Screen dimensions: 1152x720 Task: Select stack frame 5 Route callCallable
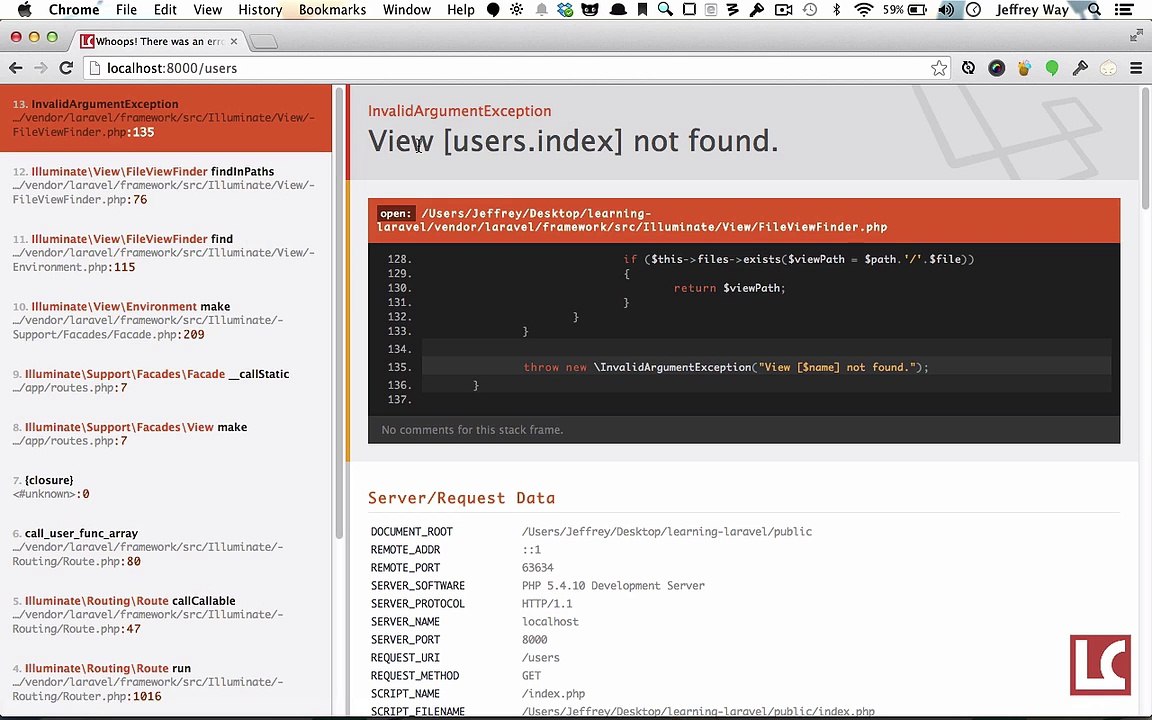tap(166, 615)
